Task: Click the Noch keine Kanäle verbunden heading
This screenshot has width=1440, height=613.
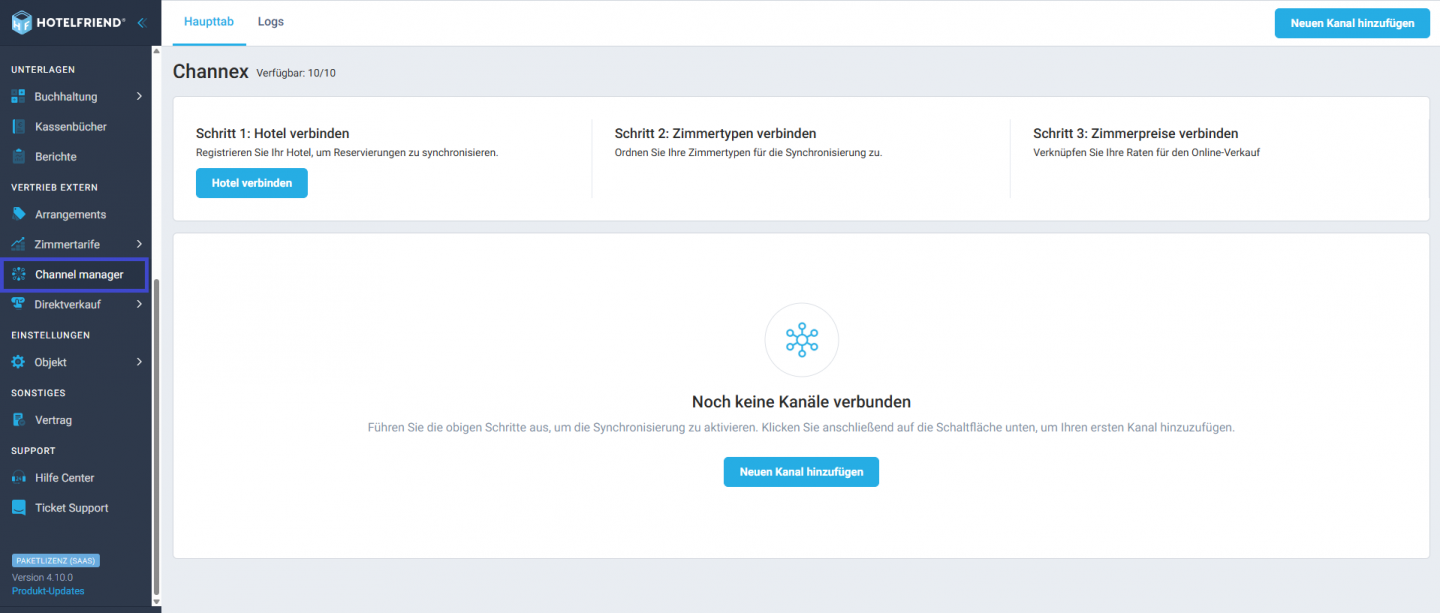Action: pyautogui.click(x=801, y=402)
